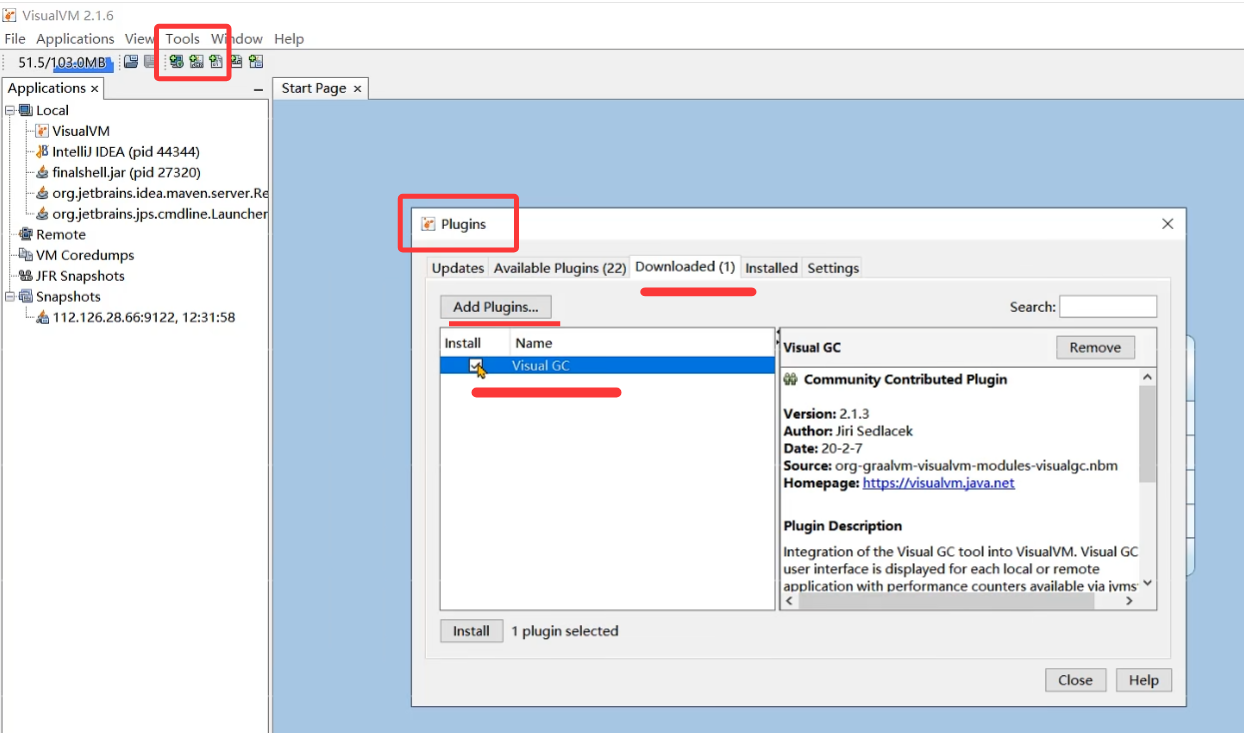
Task: Click the Load snapshot toolbar icon
Action: point(131,62)
